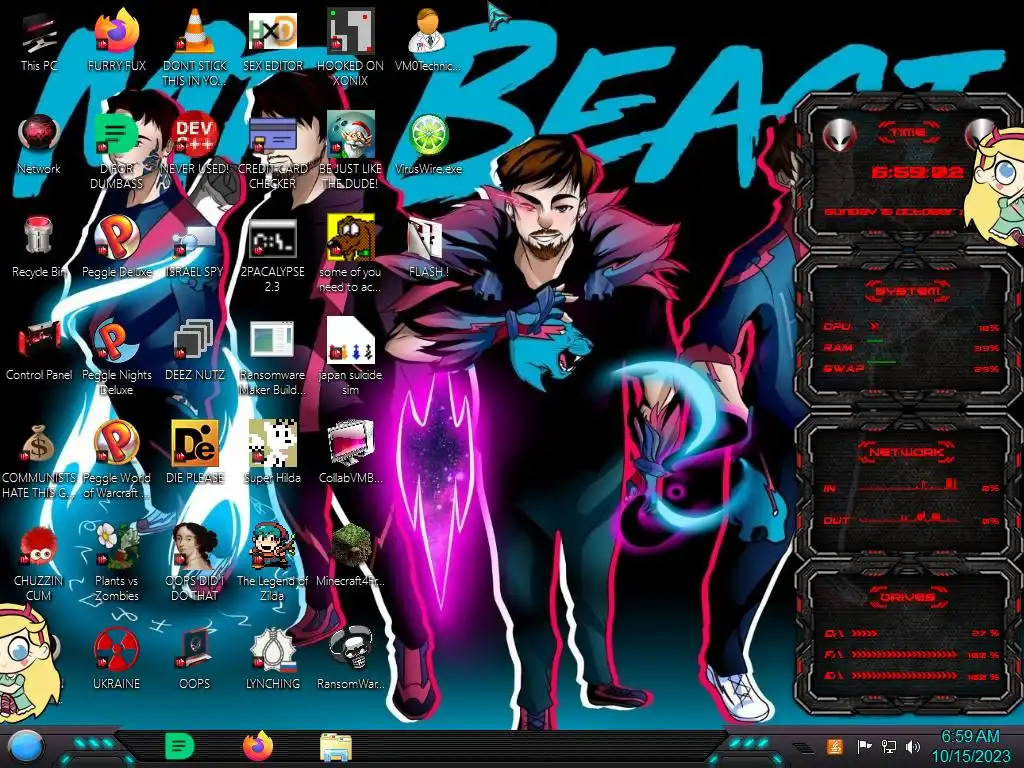This screenshot has width=1024, height=768.
Task: Click the SWAP usage meter row
Action: coord(910,369)
